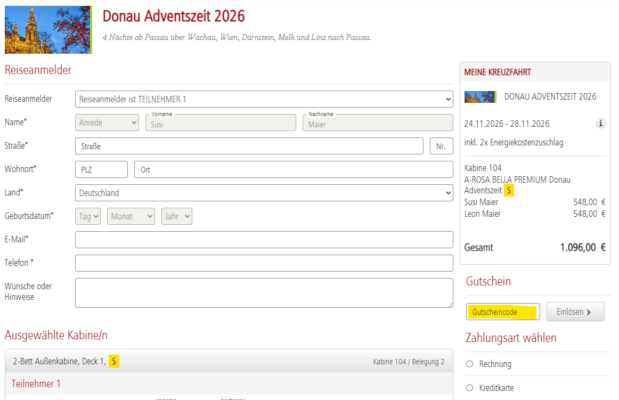Click the E-Mail input field
The image size is (619, 400).
pyautogui.click(x=264, y=240)
